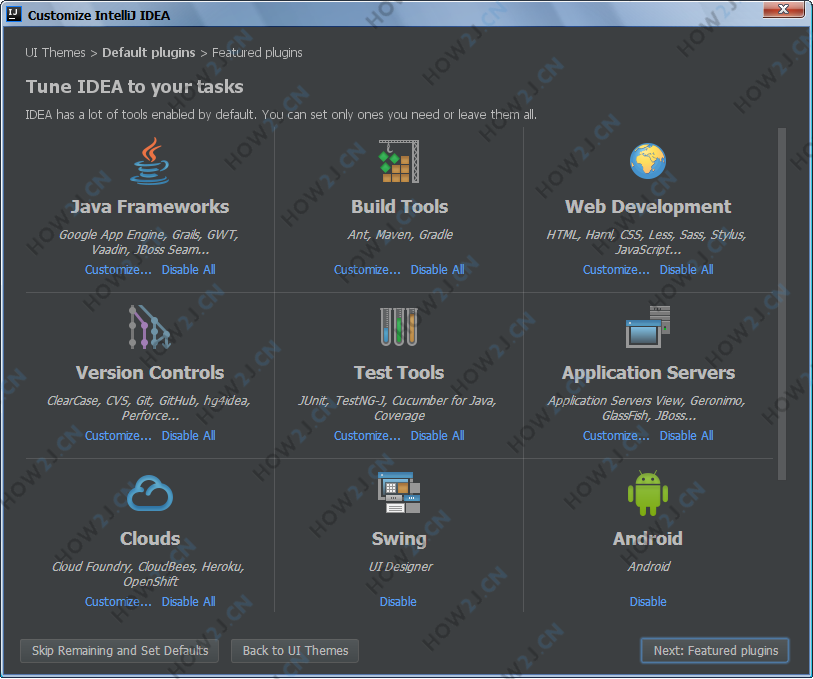Click the 'Google App Engine, Grails, GWT' description

coord(149,242)
